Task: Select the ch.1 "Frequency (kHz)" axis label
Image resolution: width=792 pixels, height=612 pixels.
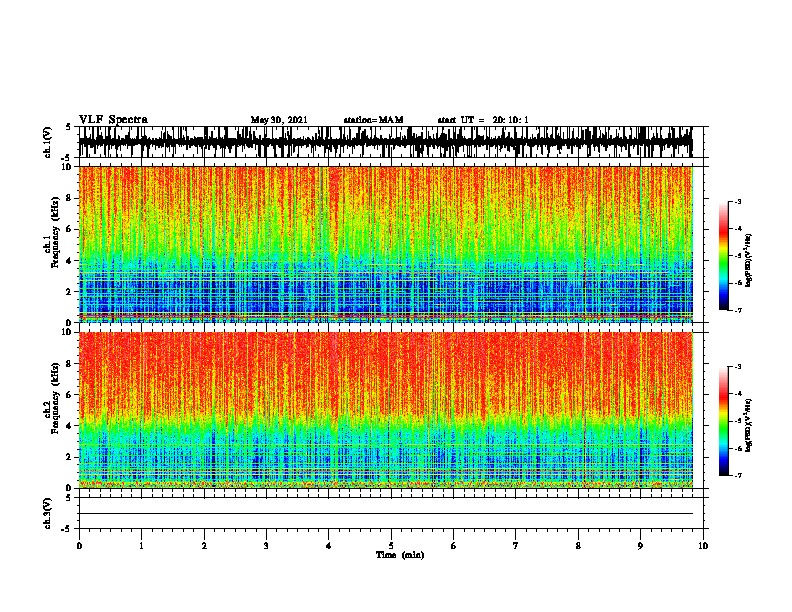Action: pyautogui.click(x=55, y=233)
